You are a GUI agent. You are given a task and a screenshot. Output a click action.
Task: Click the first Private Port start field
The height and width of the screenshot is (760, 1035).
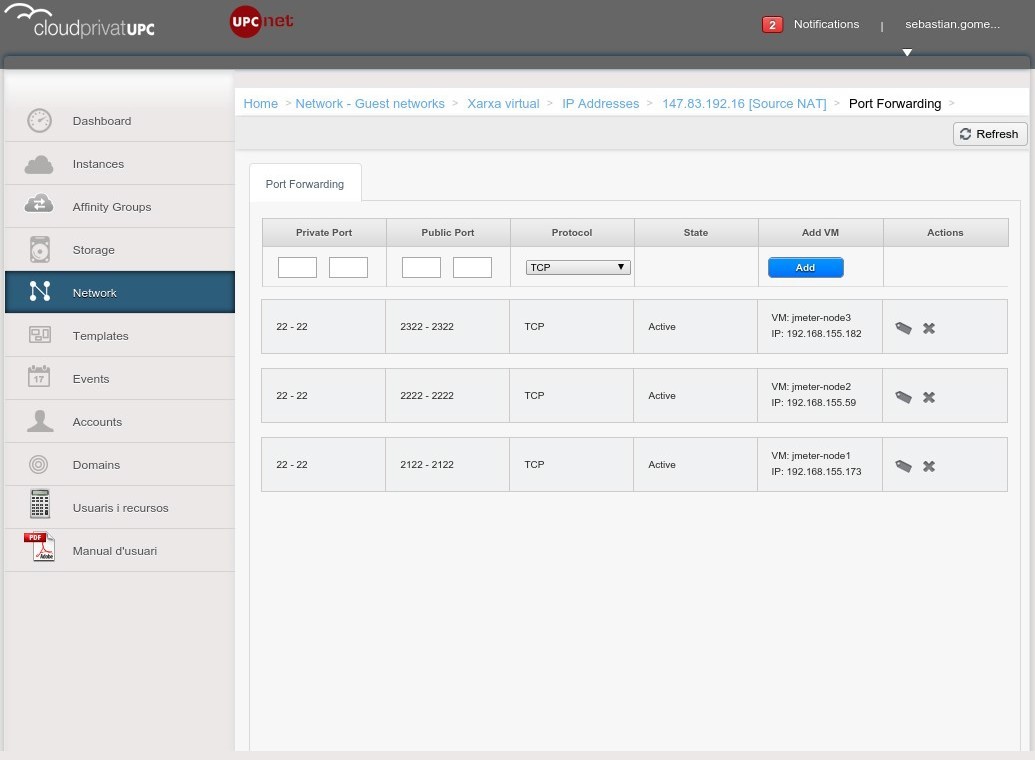(297, 267)
